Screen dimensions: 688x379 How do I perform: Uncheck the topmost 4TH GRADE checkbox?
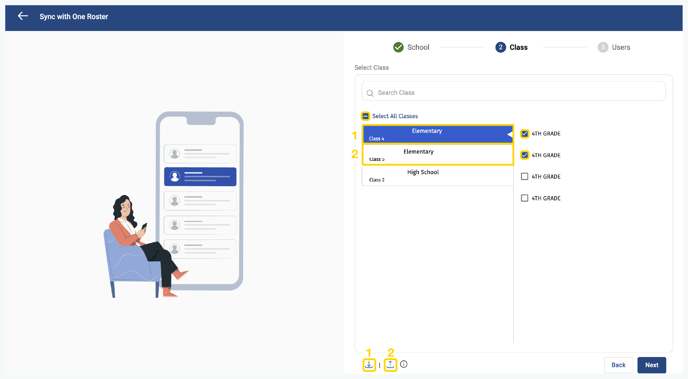point(524,133)
